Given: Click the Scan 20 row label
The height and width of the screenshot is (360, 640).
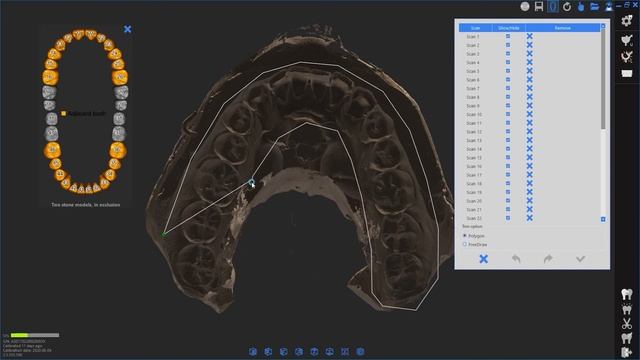Looking at the screenshot, I should tap(474, 201).
